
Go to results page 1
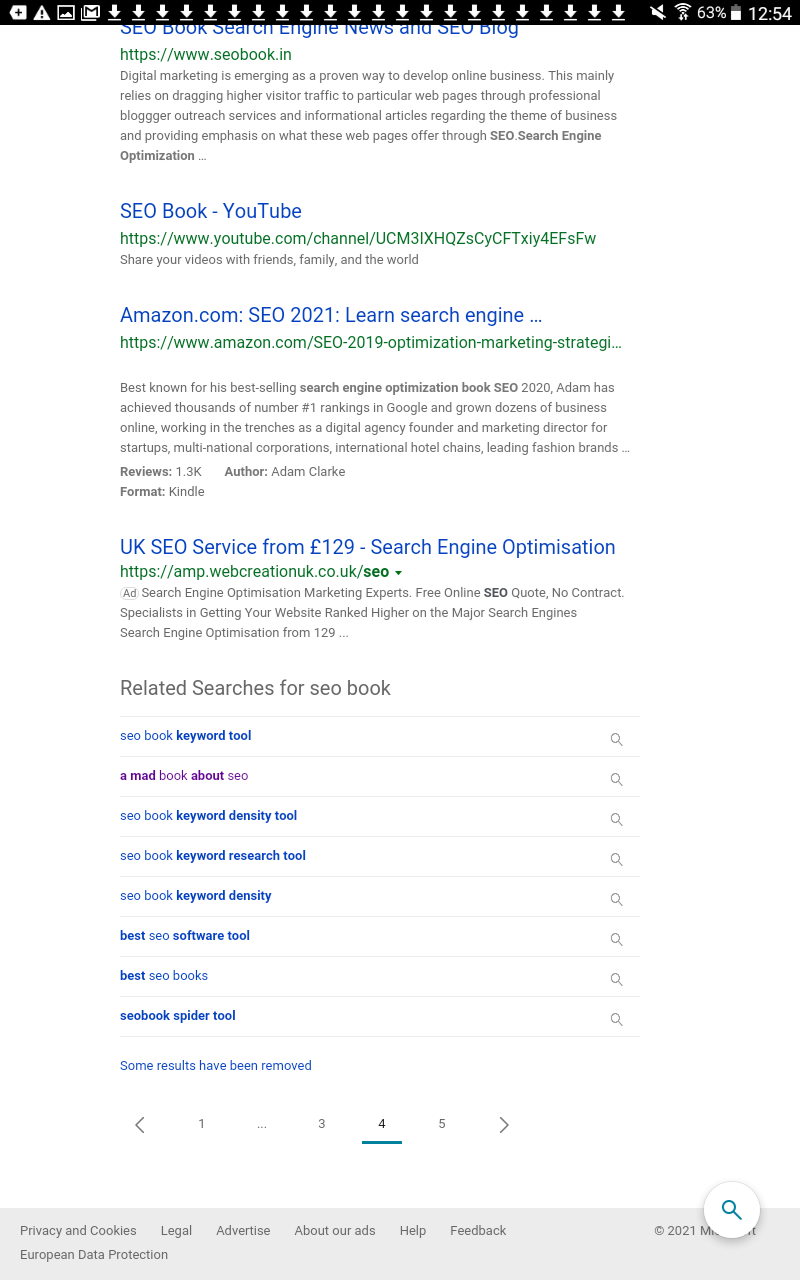tap(202, 1124)
